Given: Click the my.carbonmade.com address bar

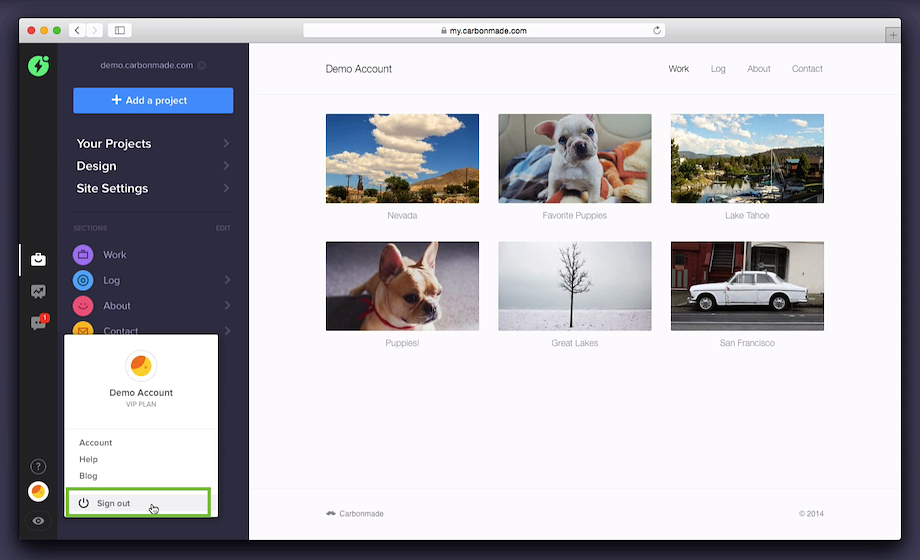Looking at the screenshot, I should (x=484, y=30).
